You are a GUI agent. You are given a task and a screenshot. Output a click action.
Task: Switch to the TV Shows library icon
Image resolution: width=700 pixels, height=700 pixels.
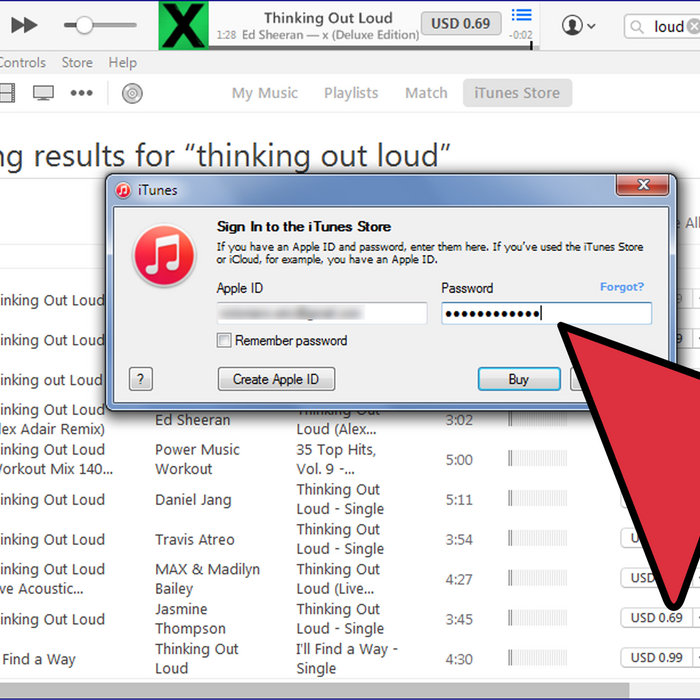click(x=43, y=93)
